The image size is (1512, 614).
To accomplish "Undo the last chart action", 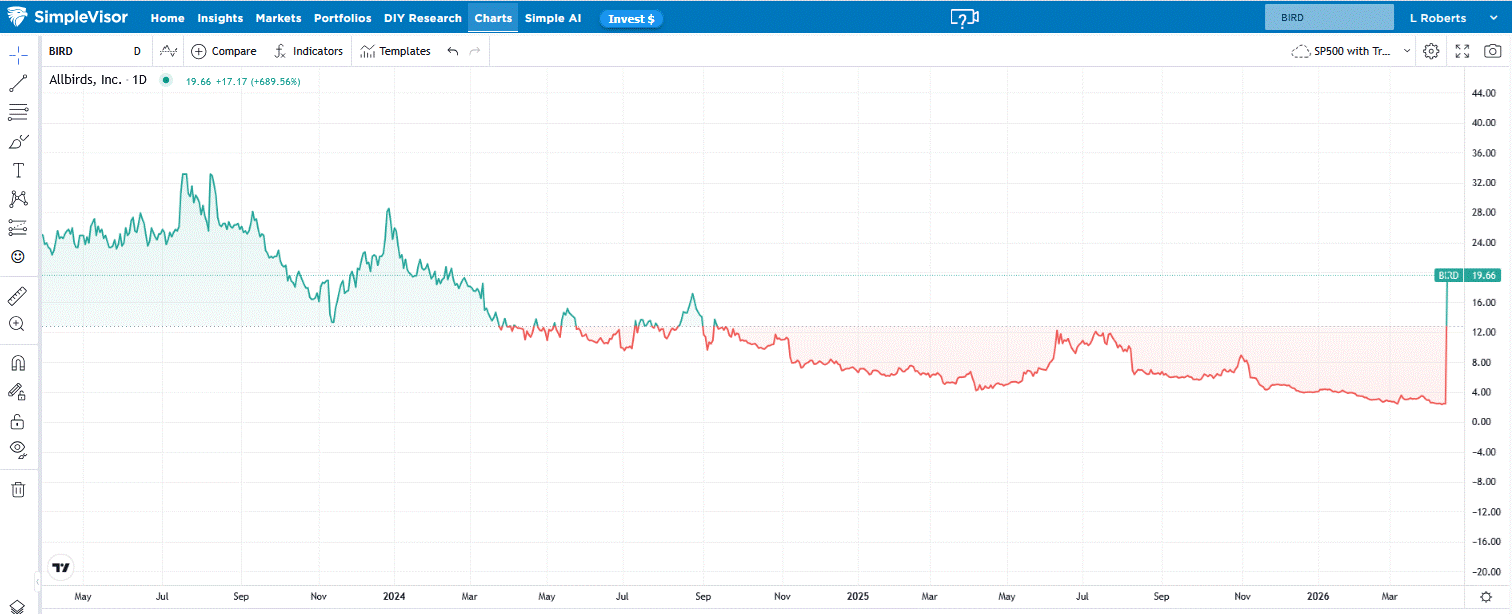I will (453, 51).
